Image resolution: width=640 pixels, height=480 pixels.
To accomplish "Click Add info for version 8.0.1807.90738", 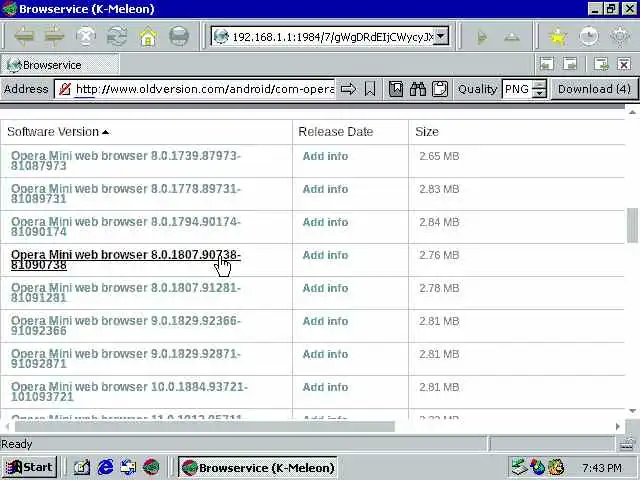I will click(x=325, y=256).
